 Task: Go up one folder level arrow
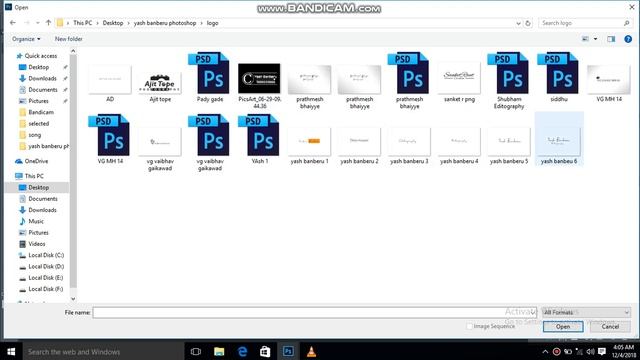49,23
